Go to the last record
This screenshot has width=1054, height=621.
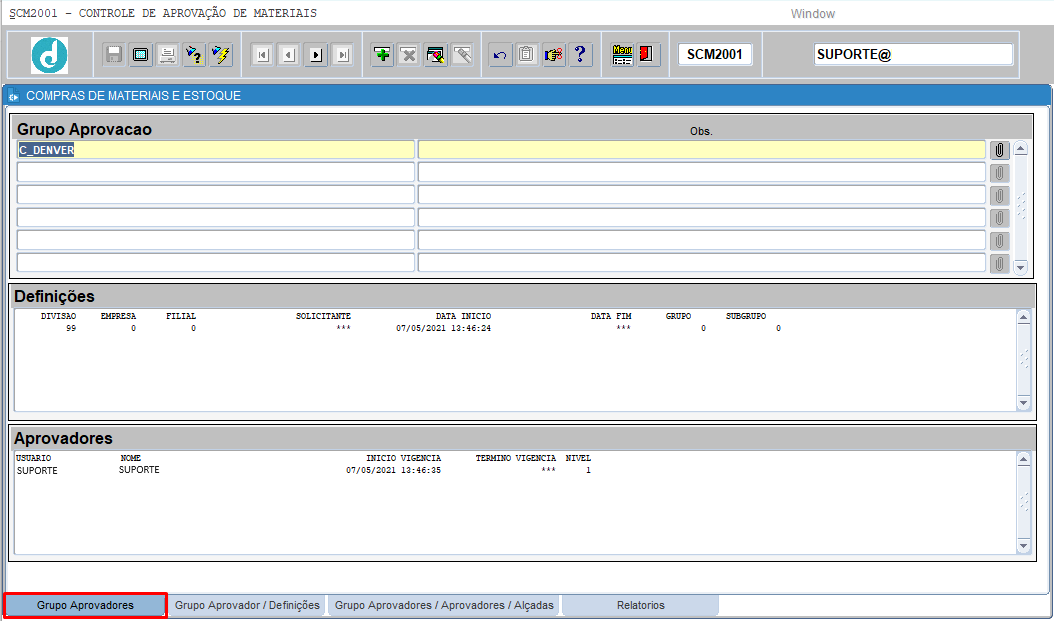[343, 54]
